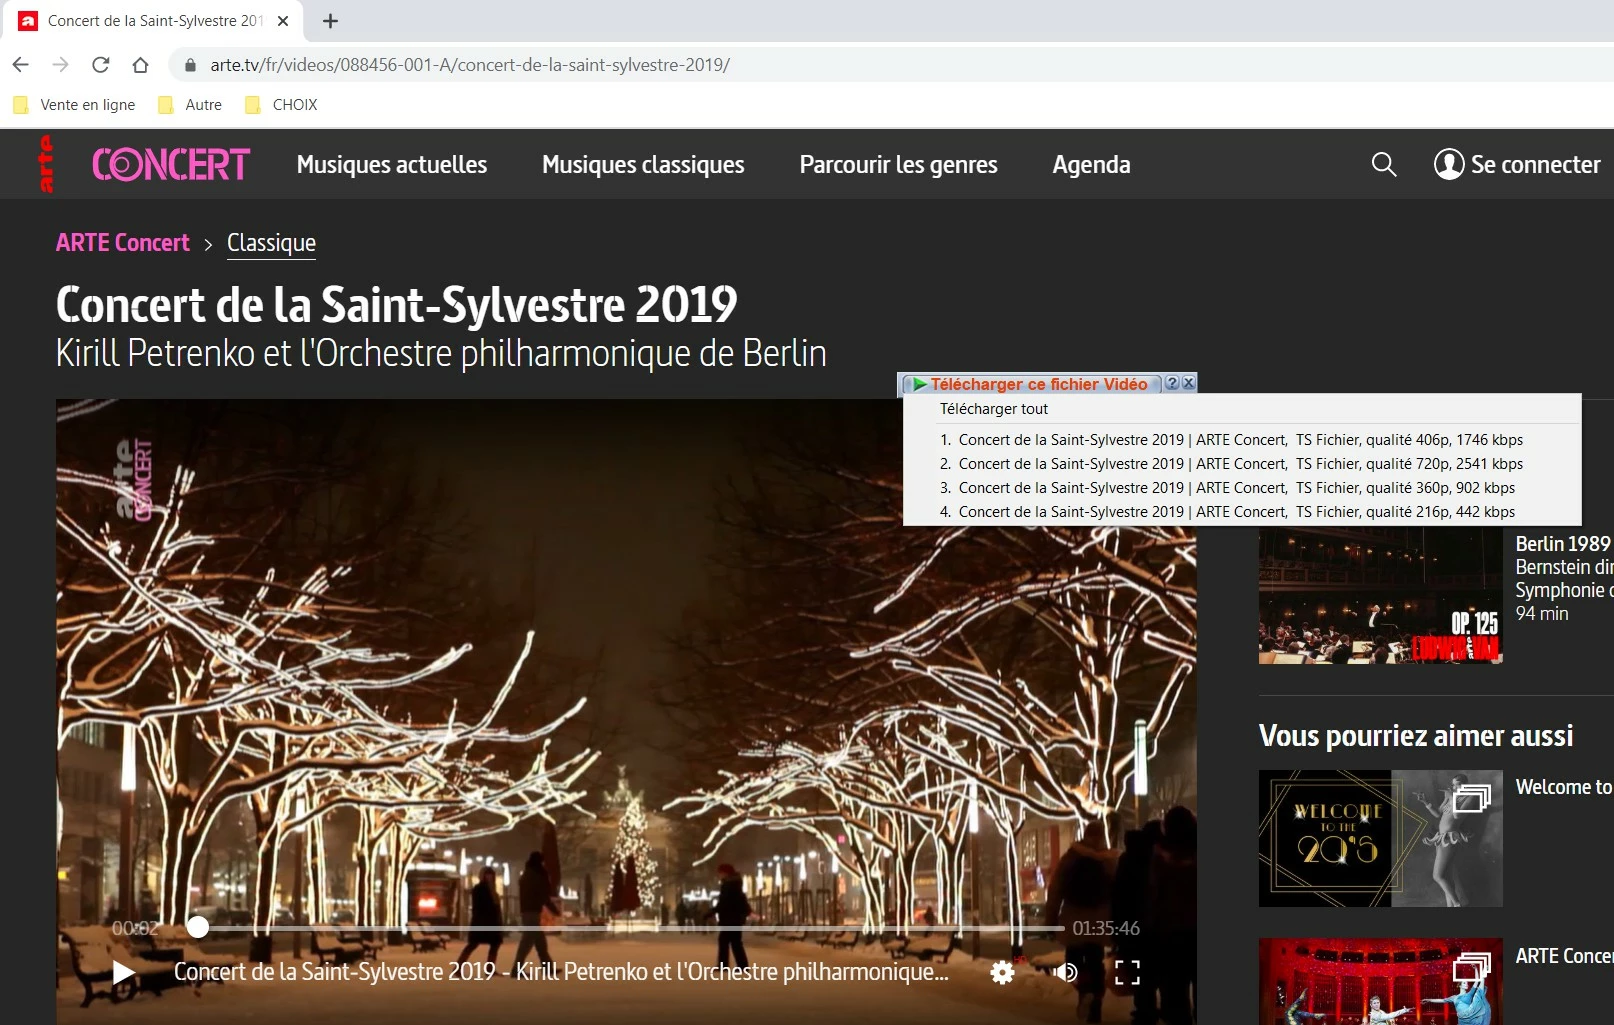This screenshot has width=1614, height=1025.
Task: Click the volume speaker icon
Action: 1065,972
